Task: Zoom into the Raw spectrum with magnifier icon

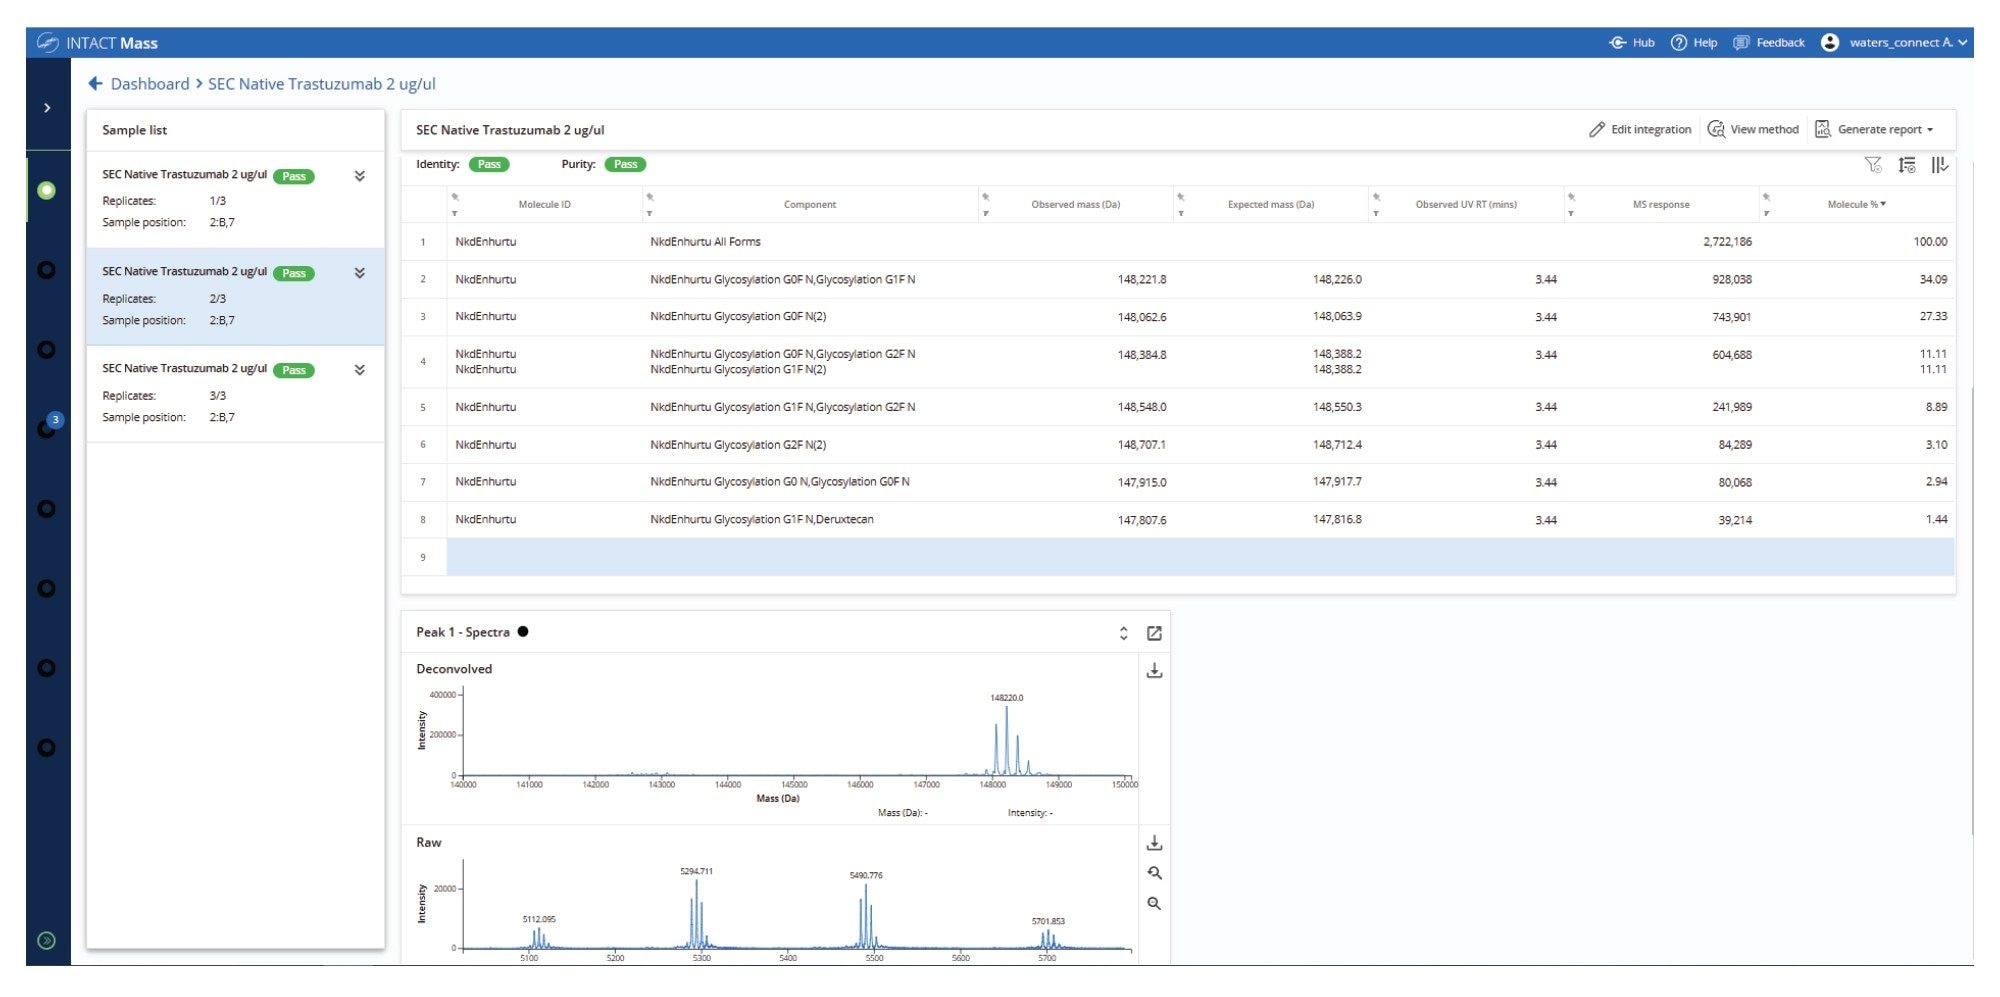Action: pyautogui.click(x=1156, y=872)
